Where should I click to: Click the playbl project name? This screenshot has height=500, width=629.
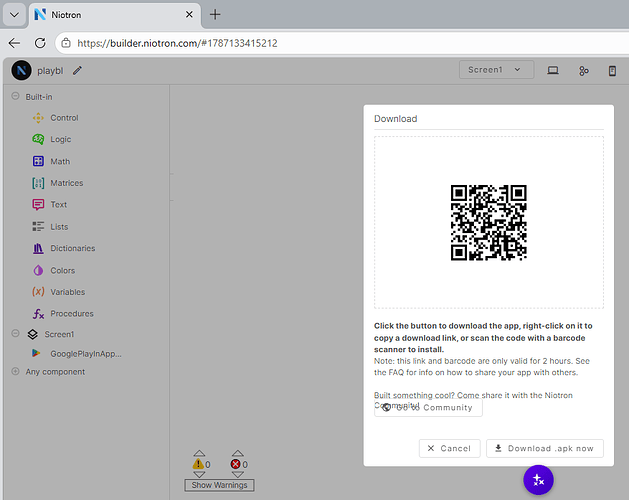coord(50,71)
